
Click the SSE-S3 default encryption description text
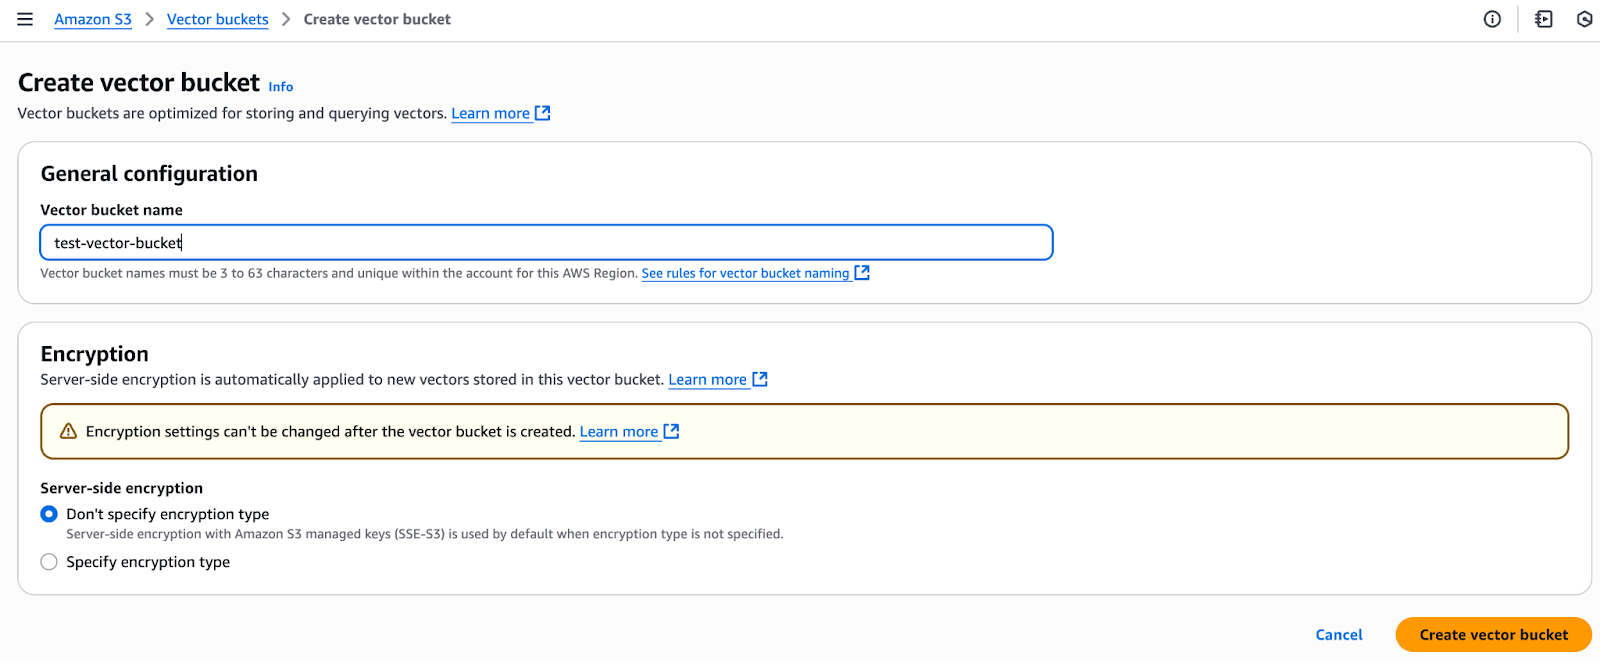tap(425, 534)
